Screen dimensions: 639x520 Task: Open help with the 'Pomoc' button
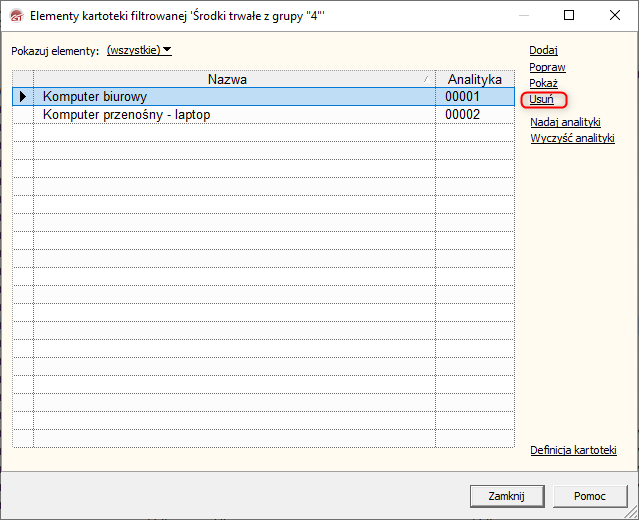pos(590,496)
